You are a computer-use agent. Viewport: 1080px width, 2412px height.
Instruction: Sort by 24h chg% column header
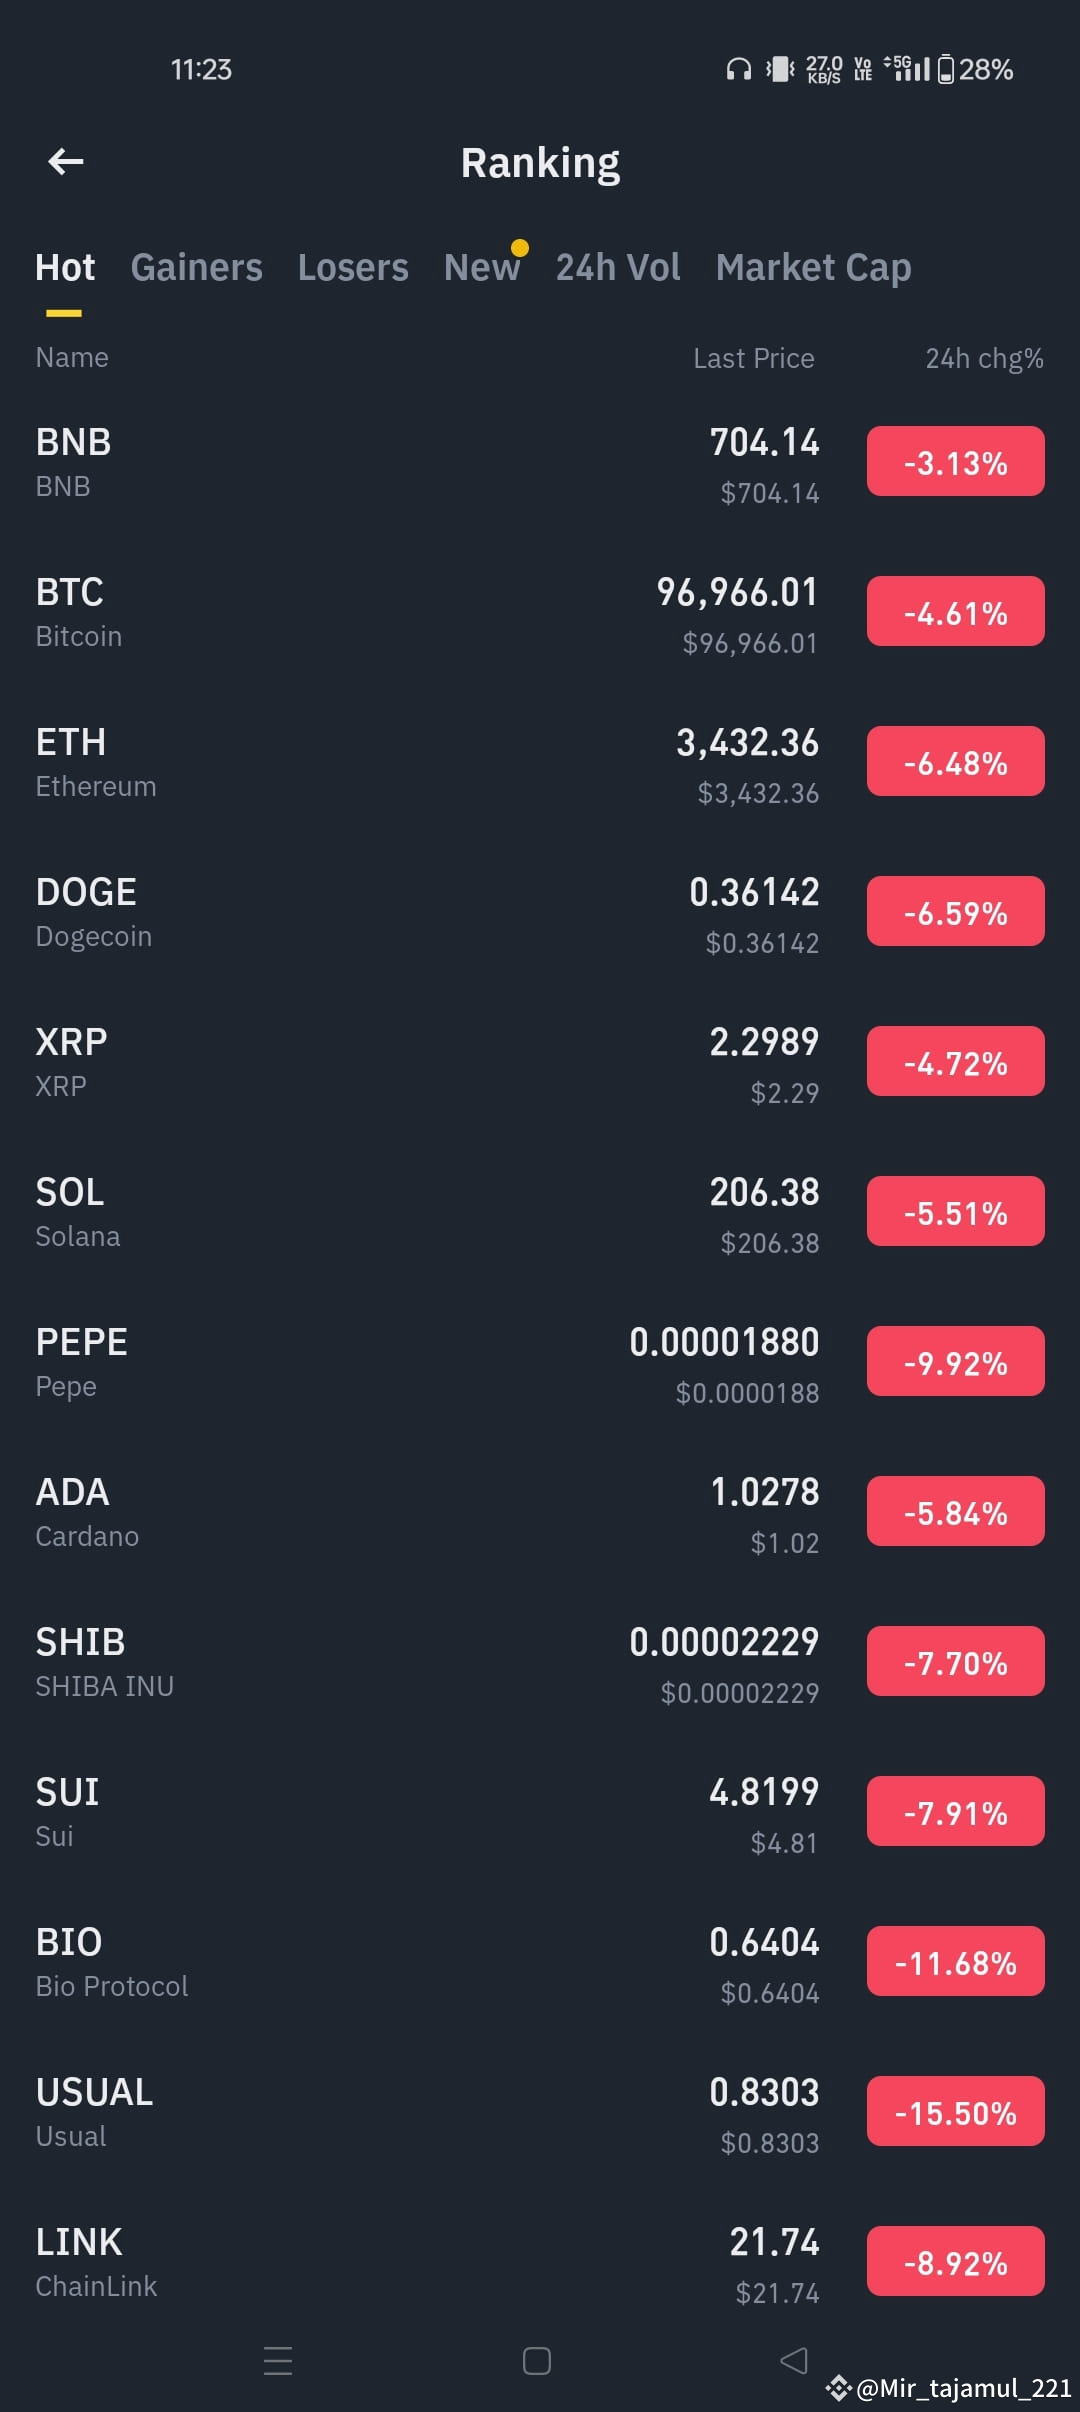point(984,358)
